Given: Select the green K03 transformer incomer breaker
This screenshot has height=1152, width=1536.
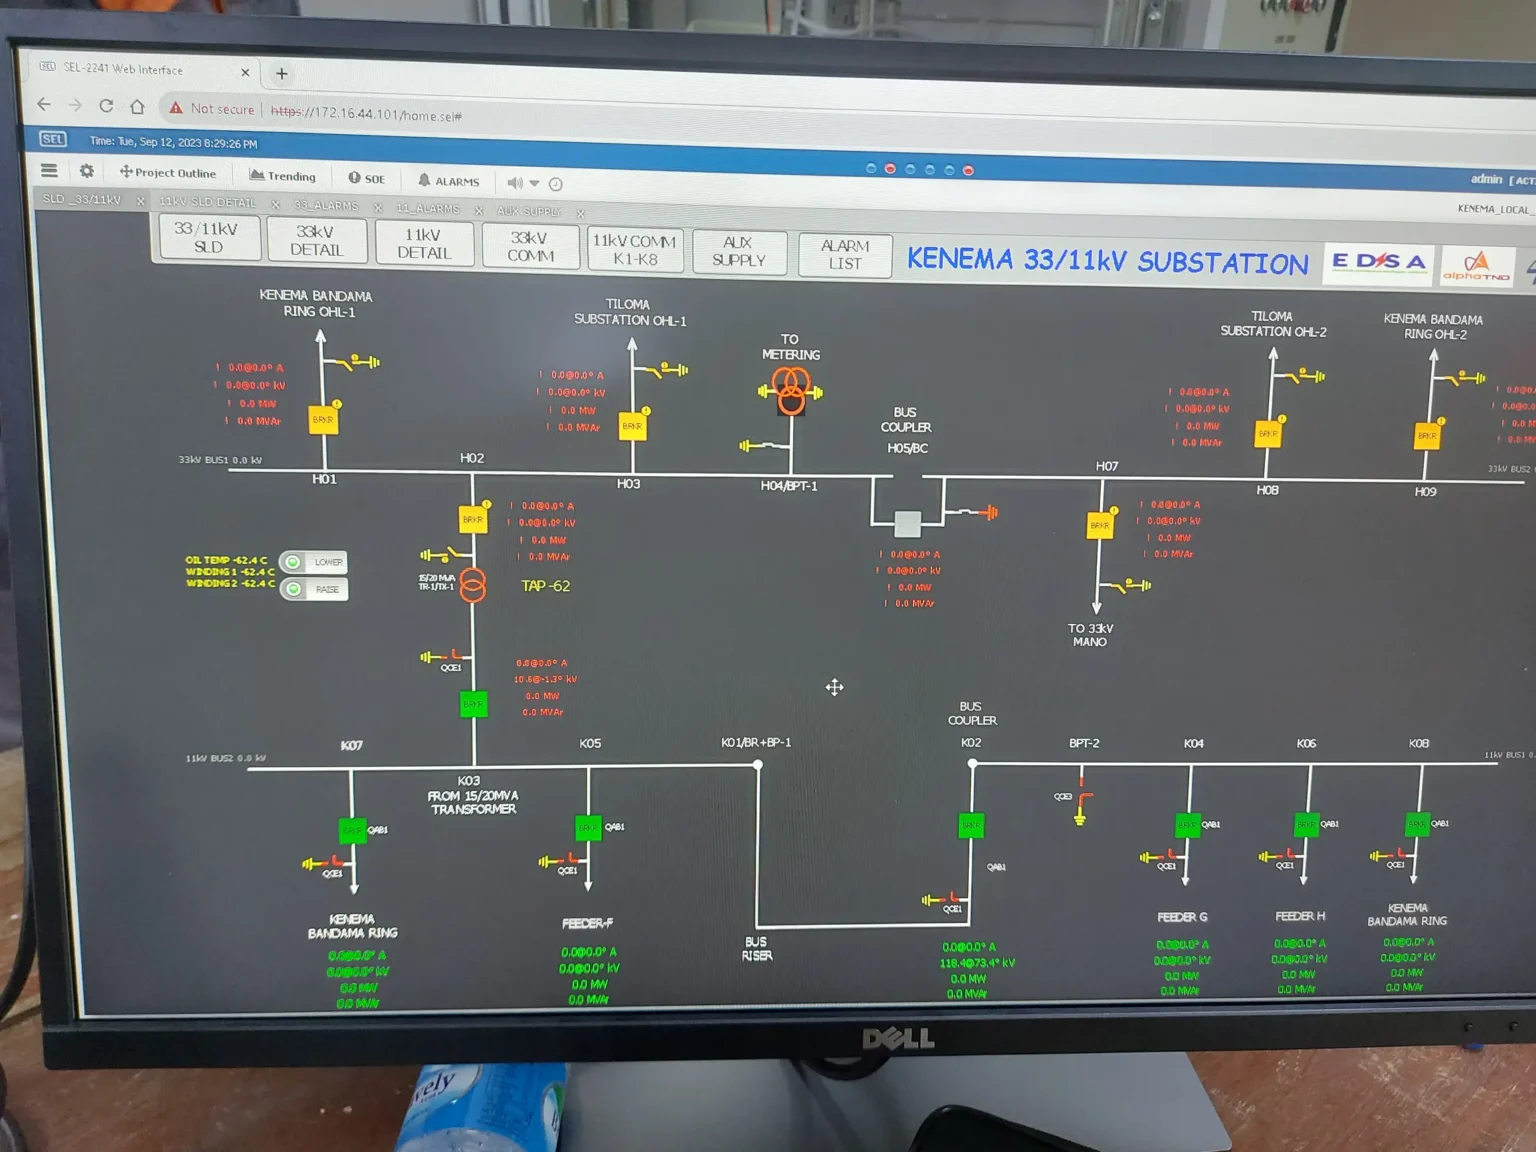Looking at the screenshot, I should pos(473,704).
